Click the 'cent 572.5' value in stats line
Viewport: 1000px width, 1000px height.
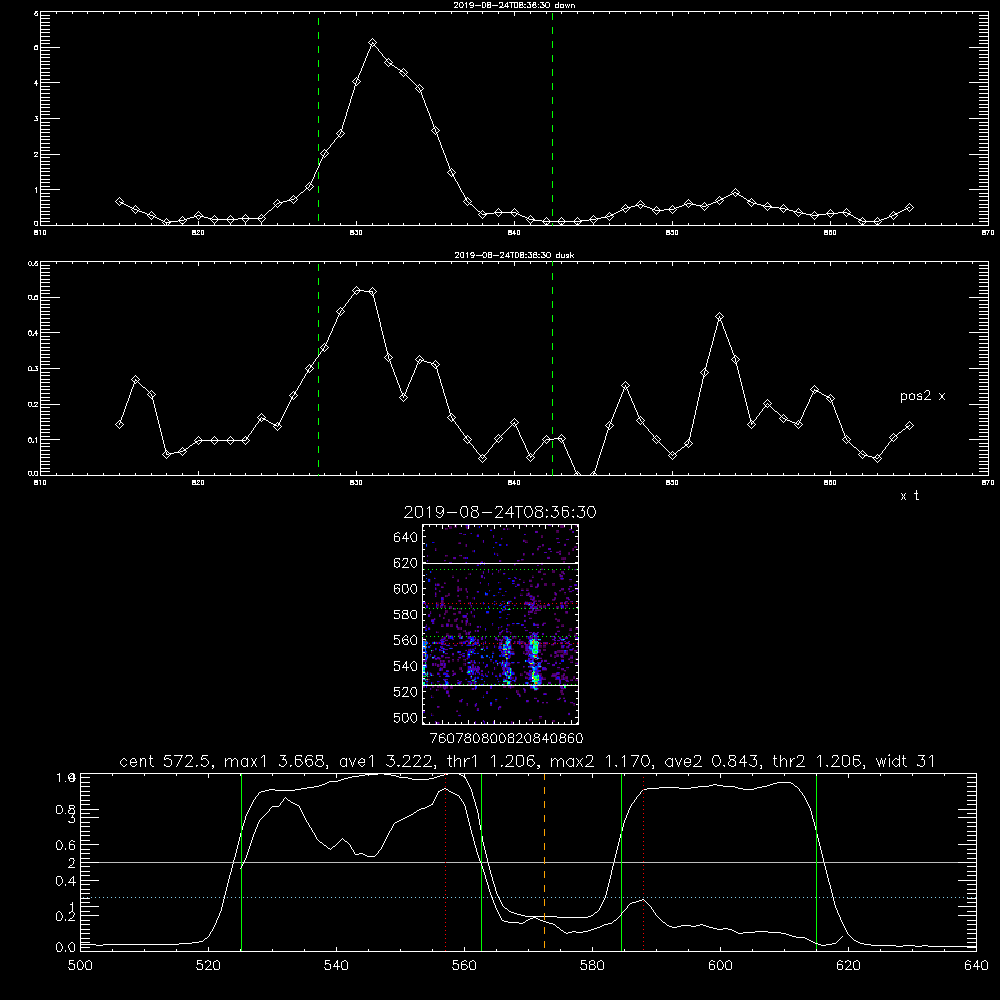164,761
